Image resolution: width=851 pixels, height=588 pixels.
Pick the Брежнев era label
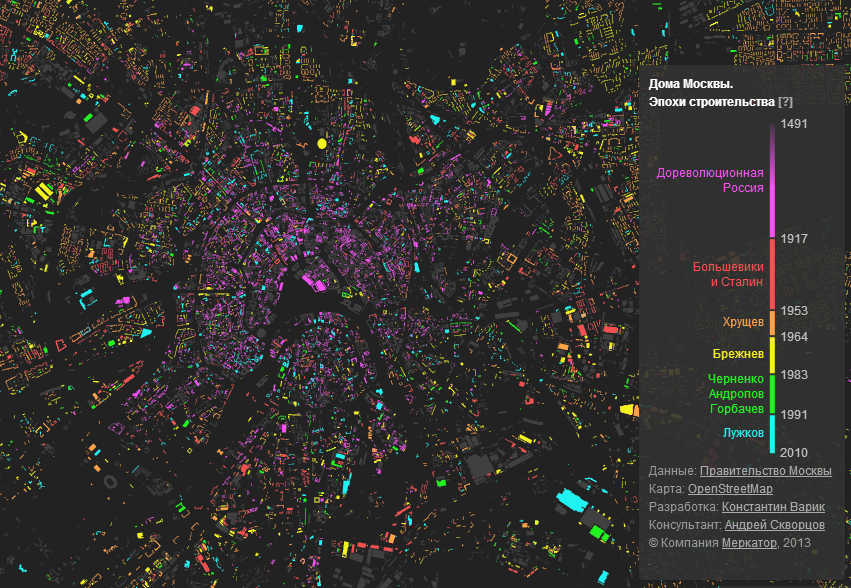[738, 355]
